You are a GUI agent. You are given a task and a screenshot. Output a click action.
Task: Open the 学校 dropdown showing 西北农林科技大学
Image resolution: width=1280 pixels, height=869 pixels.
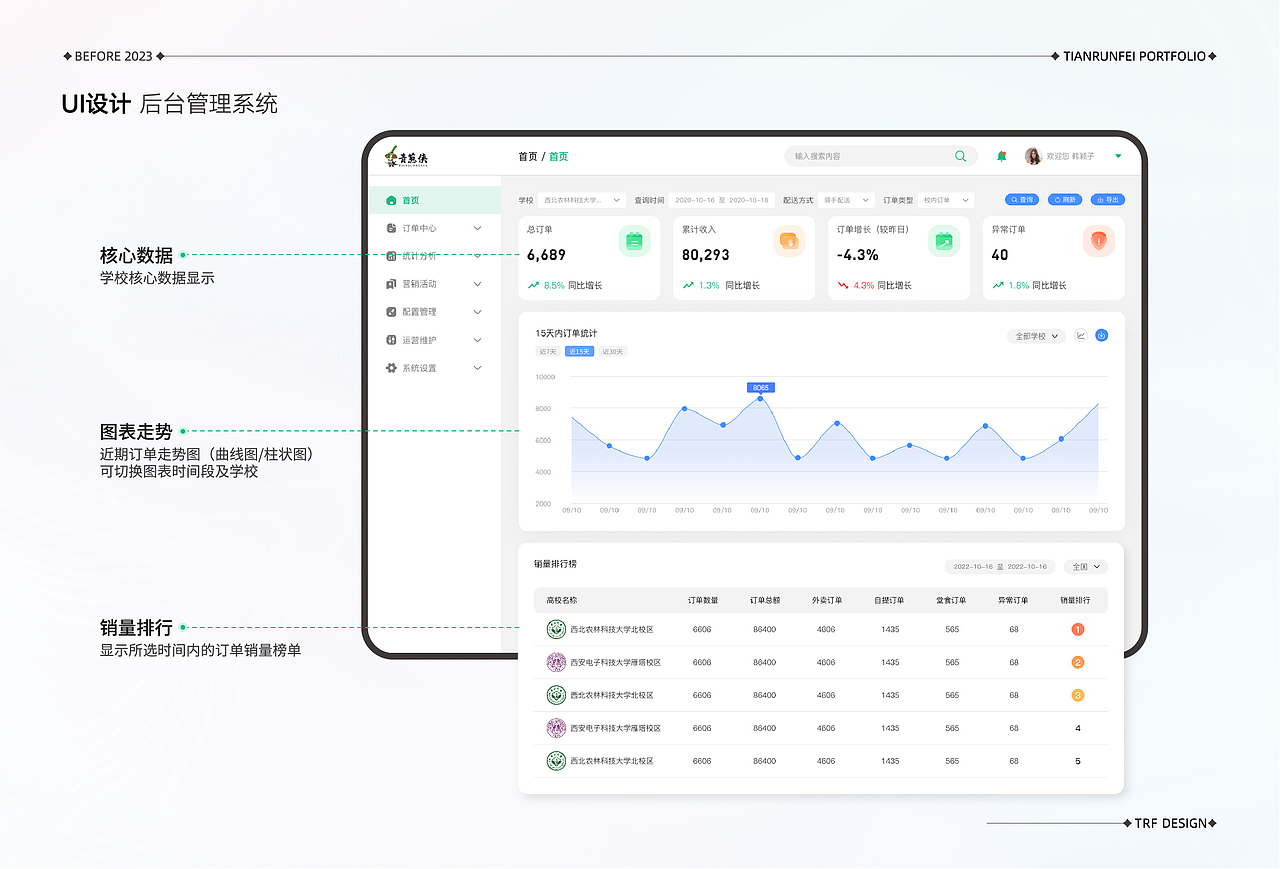[x=582, y=200]
